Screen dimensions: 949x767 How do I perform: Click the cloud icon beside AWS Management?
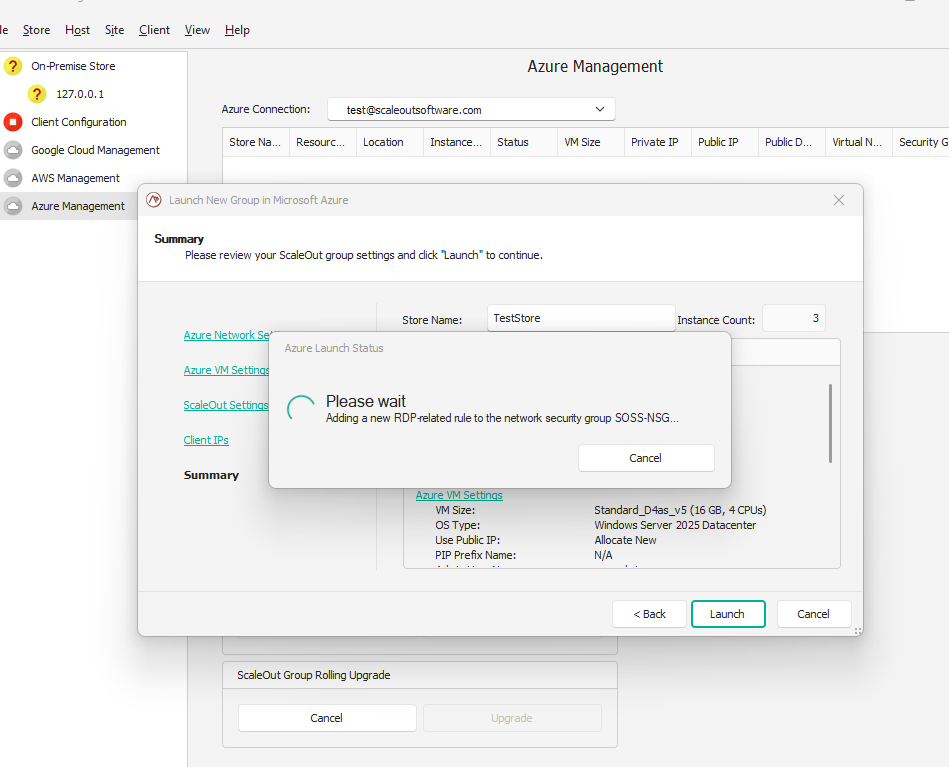click(x=13, y=178)
